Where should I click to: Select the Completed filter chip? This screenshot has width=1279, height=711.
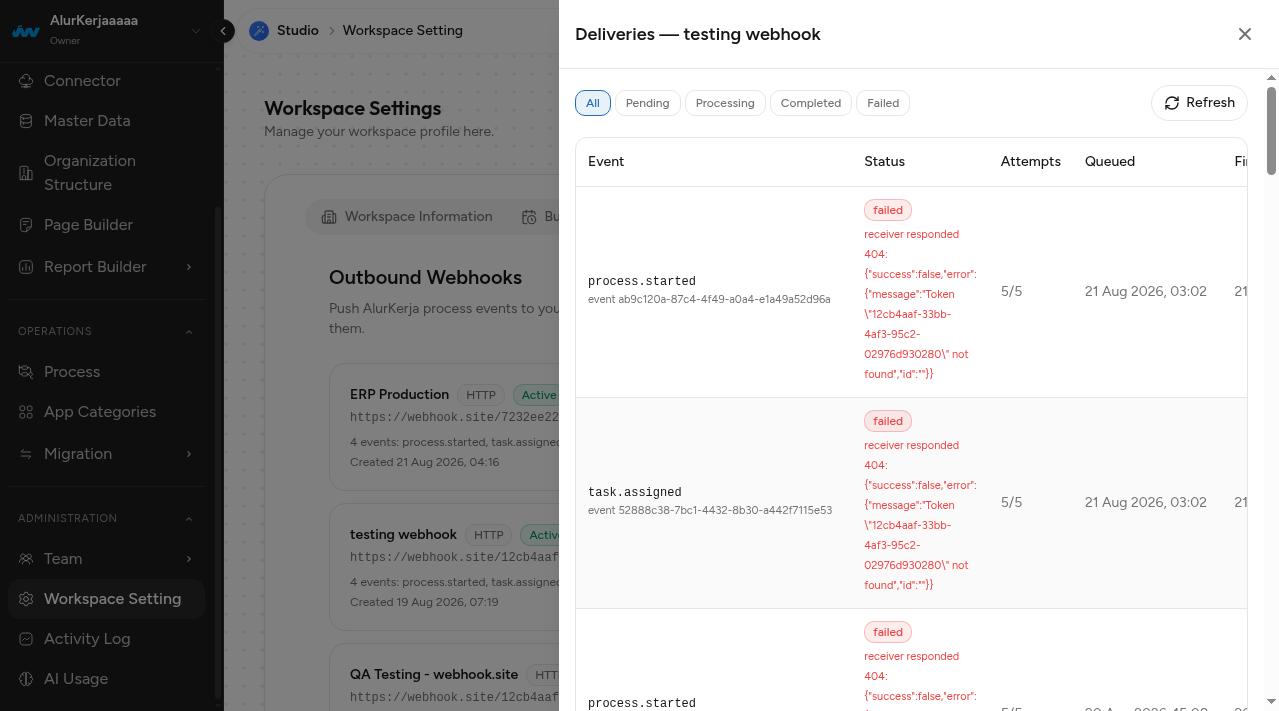coord(811,103)
